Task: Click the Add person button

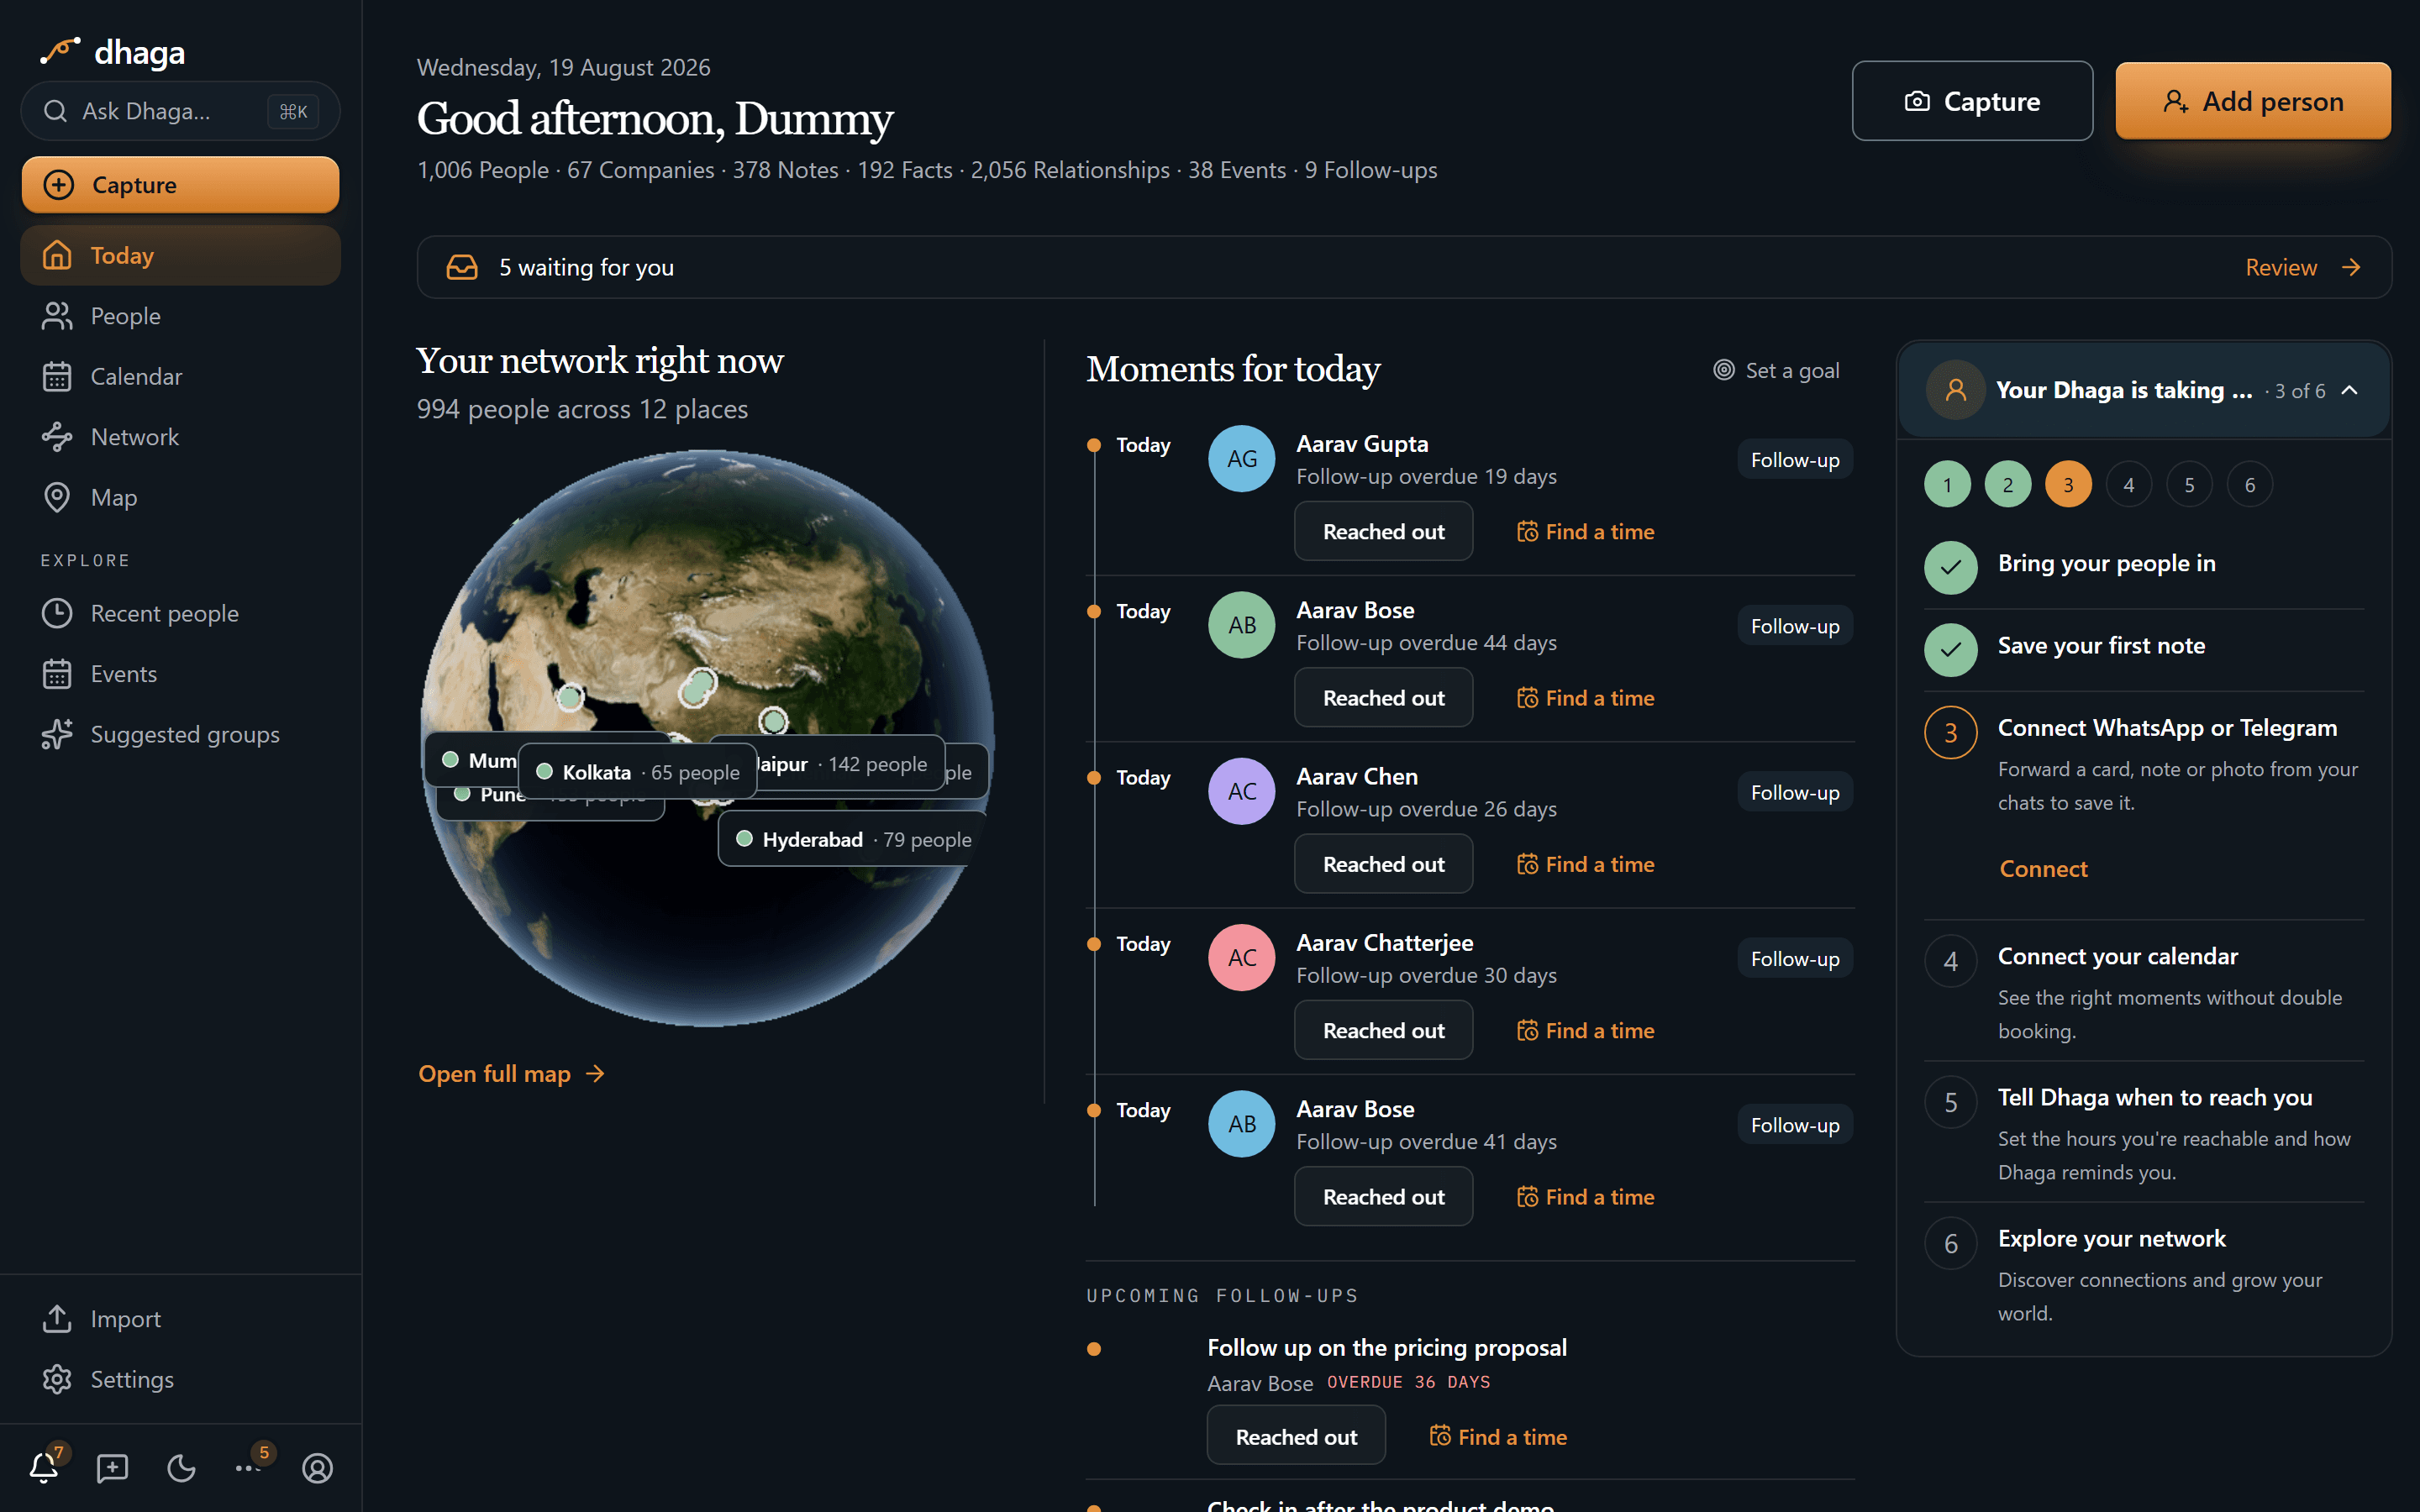Action: [2253, 101]
